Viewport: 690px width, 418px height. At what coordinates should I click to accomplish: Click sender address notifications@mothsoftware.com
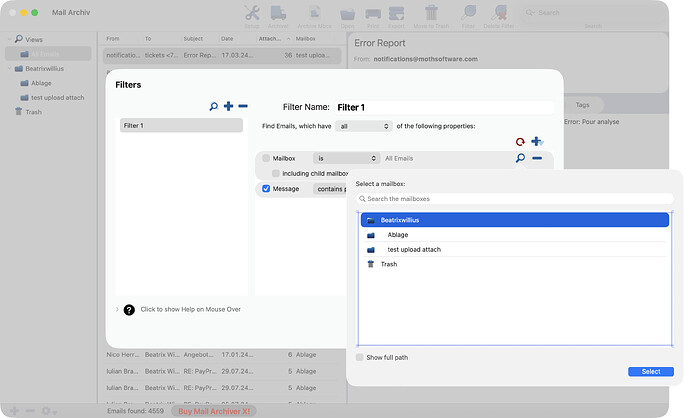click(x=426, y=59)
